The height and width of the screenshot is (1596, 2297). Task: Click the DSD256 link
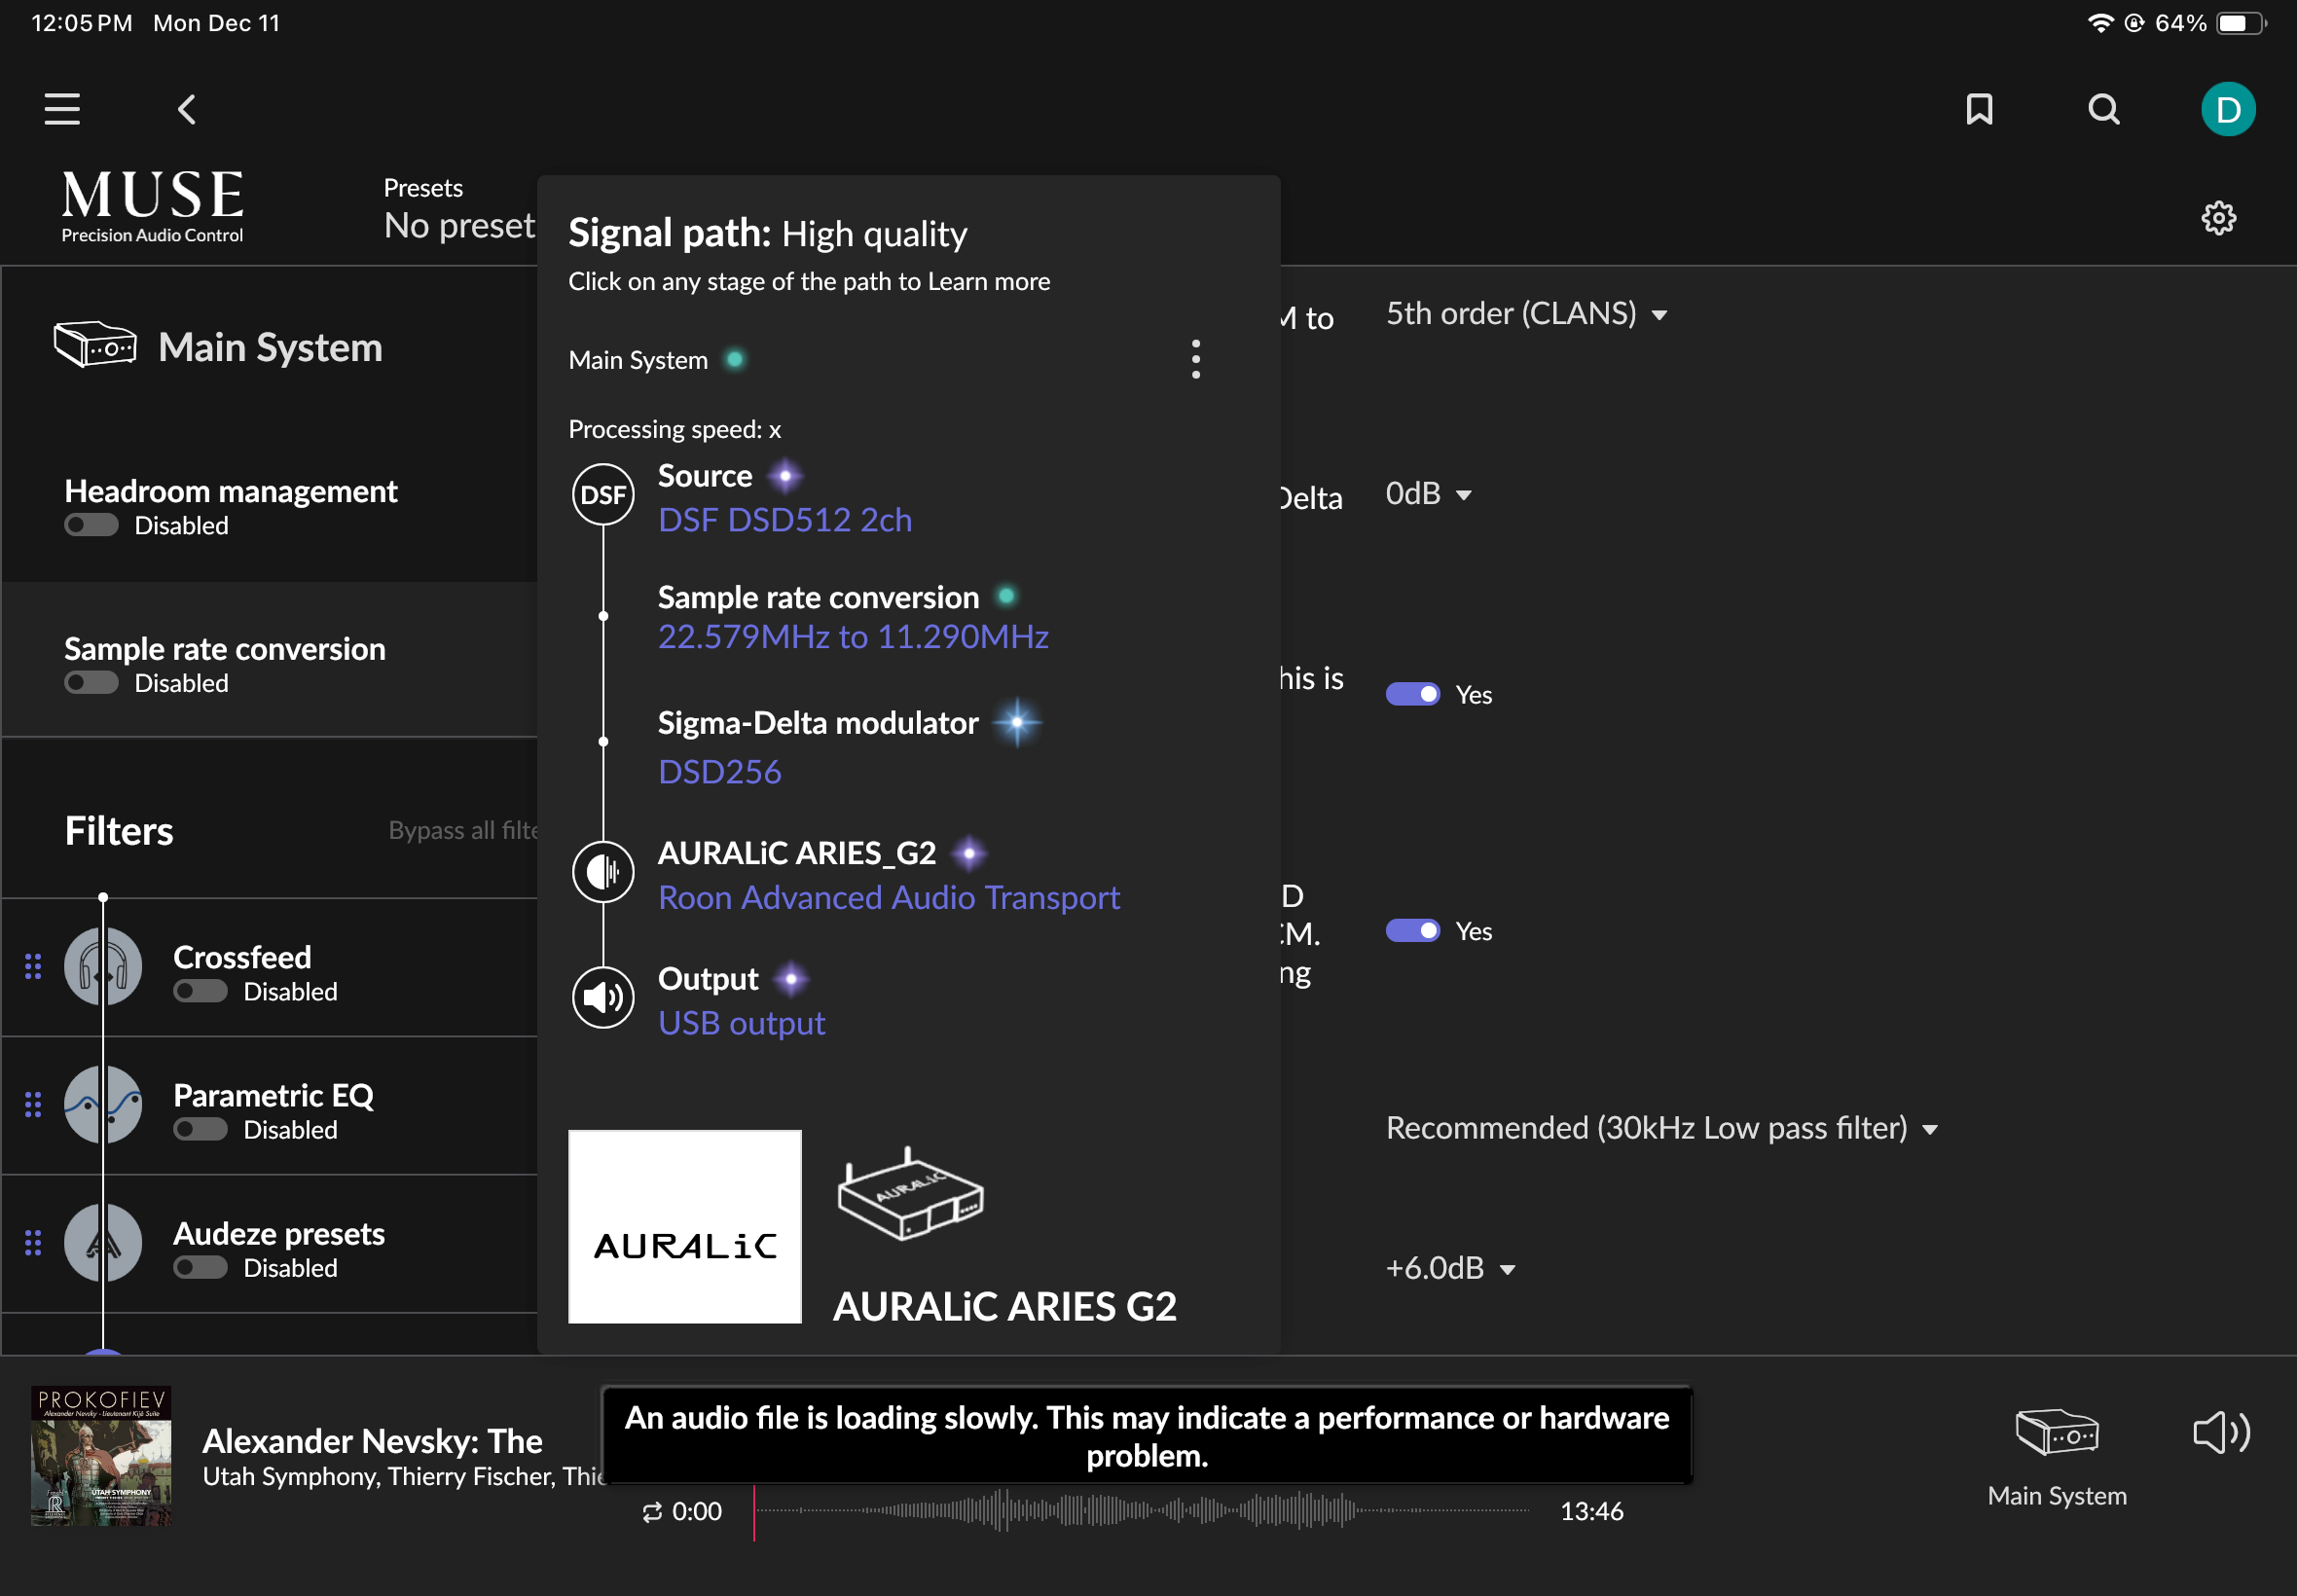click(720, 772)
